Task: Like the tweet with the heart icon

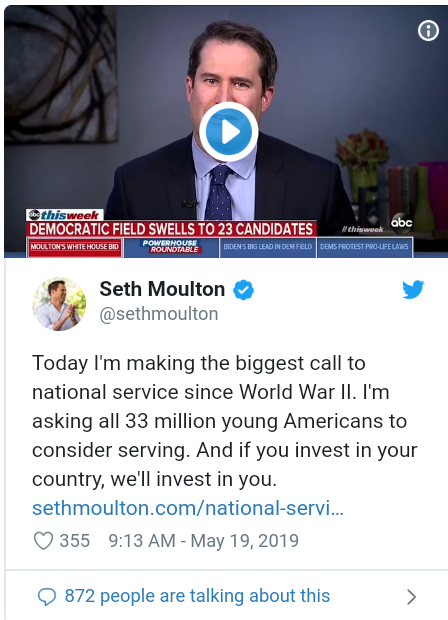Action: click(x=43, y=541)
